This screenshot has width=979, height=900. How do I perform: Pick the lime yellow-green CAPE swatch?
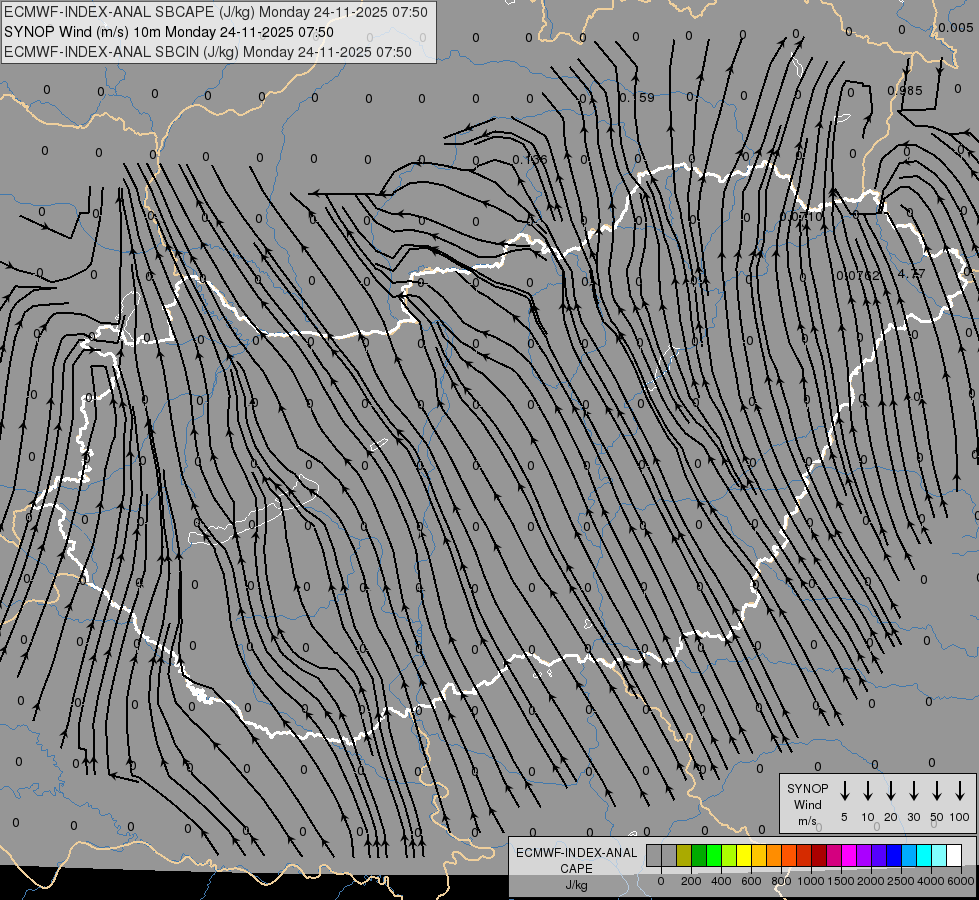(x=729, y=855)
